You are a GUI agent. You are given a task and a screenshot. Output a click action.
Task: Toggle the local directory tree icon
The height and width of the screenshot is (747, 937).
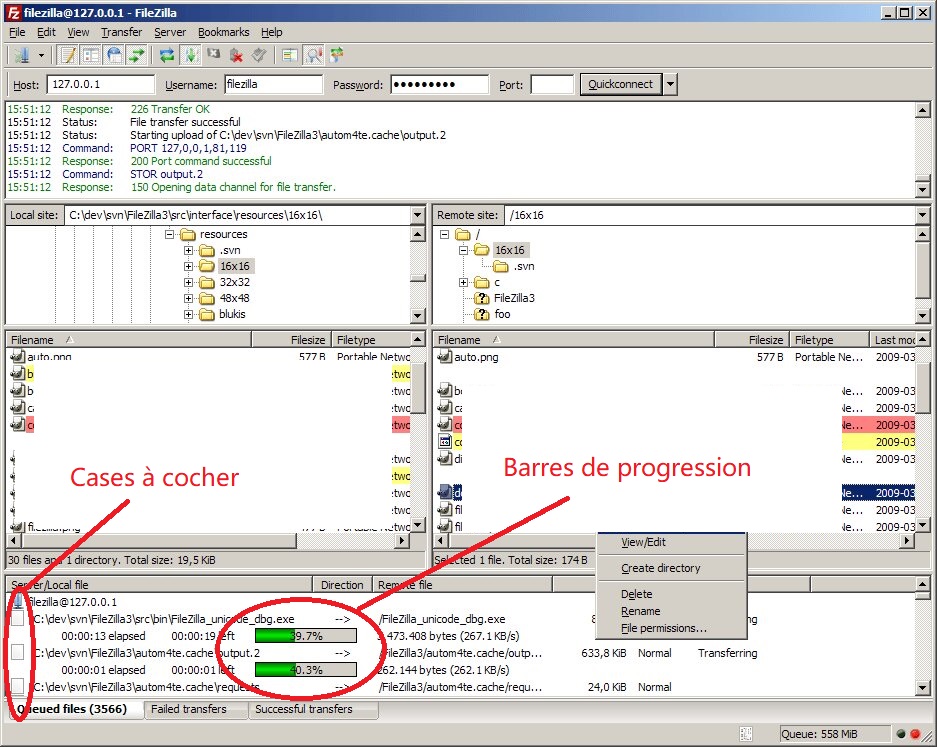[x=91, y=56]
